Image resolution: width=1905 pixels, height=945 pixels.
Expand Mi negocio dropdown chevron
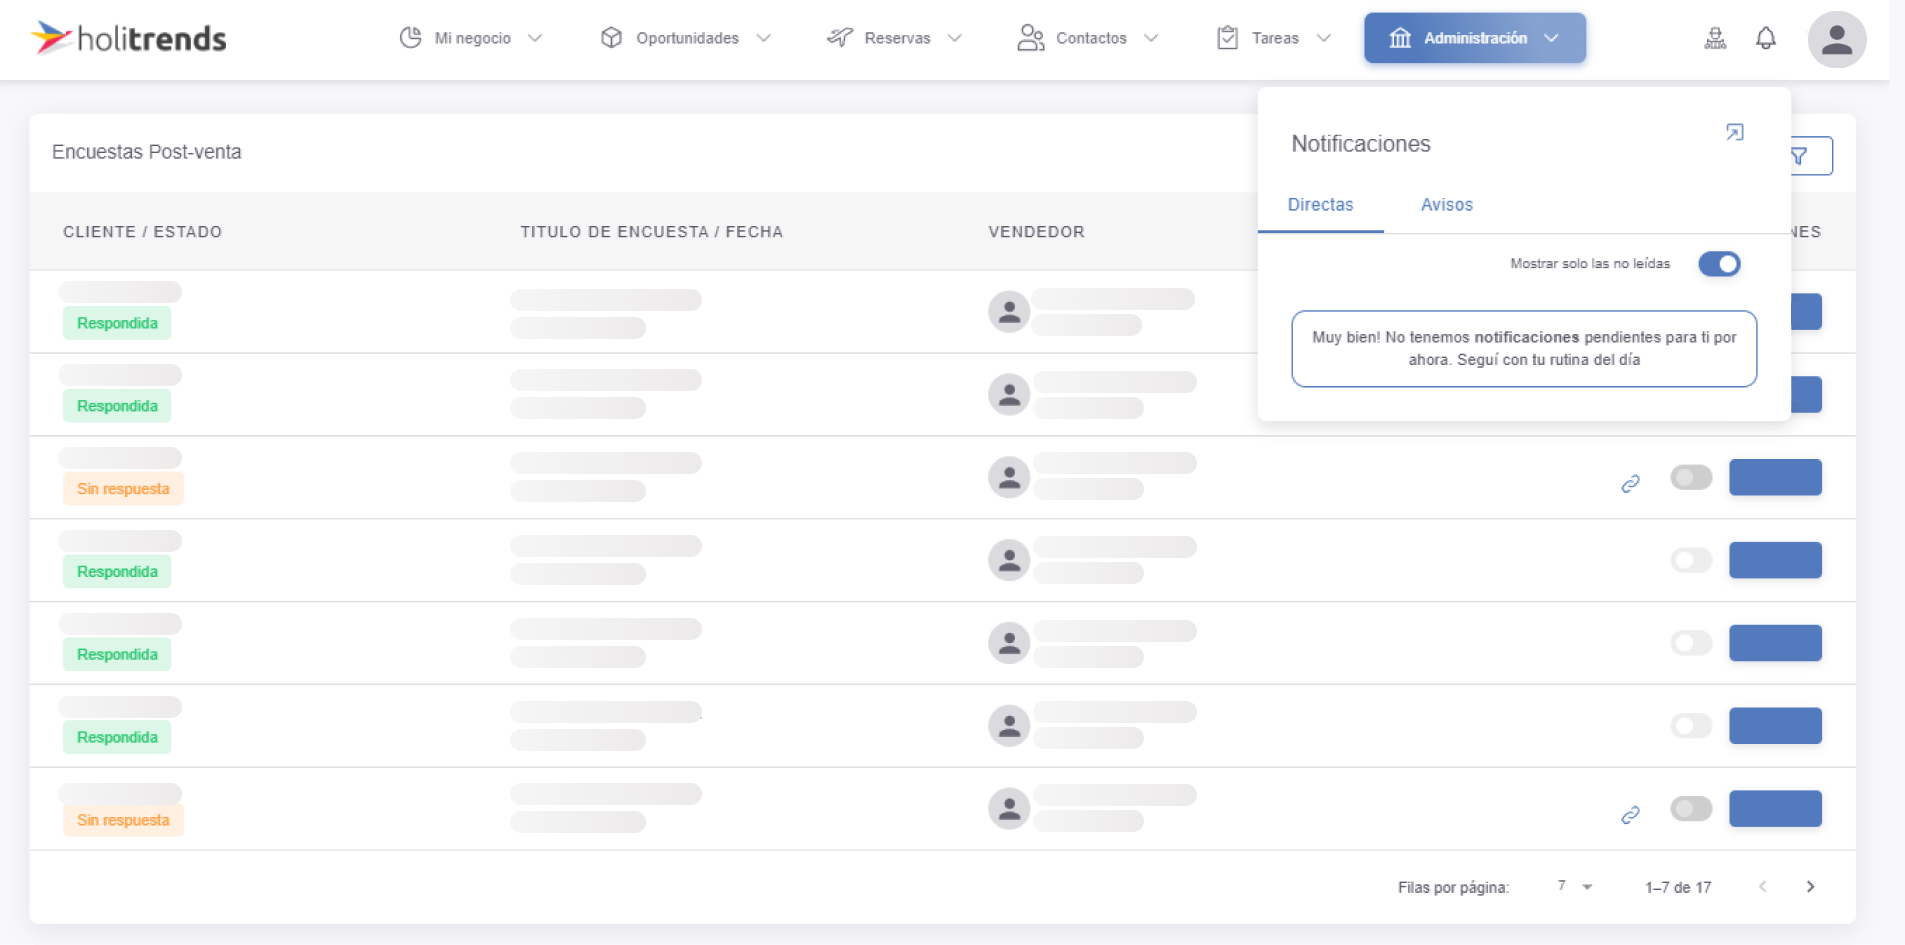[535, 38]
